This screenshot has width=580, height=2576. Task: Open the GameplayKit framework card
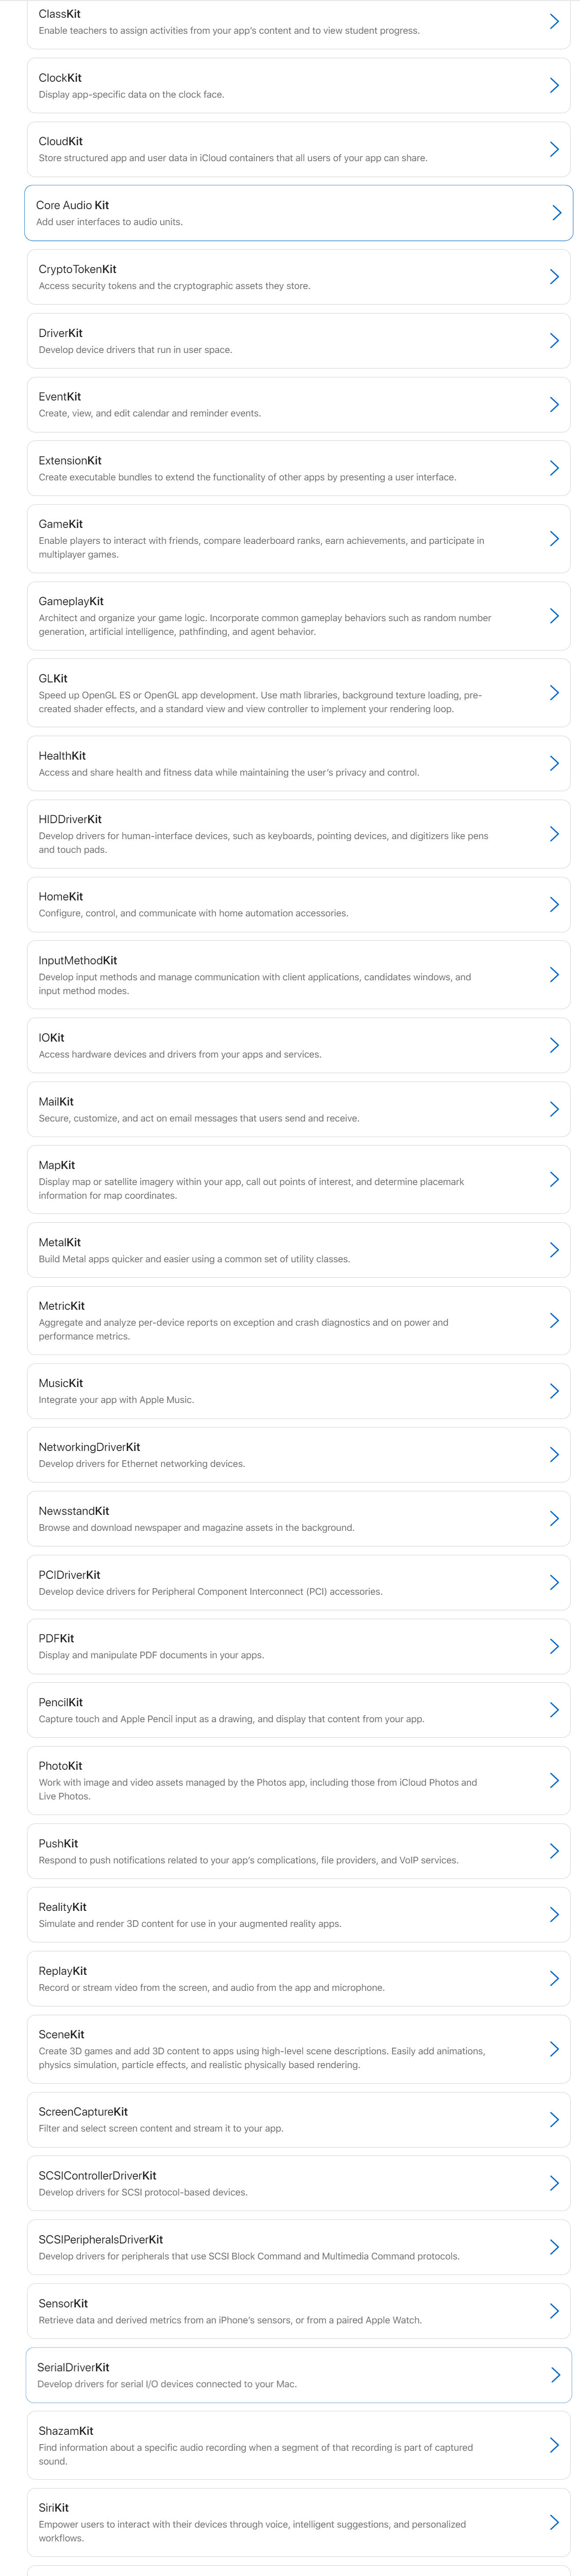pyautogui.click(x=298, y=616)
